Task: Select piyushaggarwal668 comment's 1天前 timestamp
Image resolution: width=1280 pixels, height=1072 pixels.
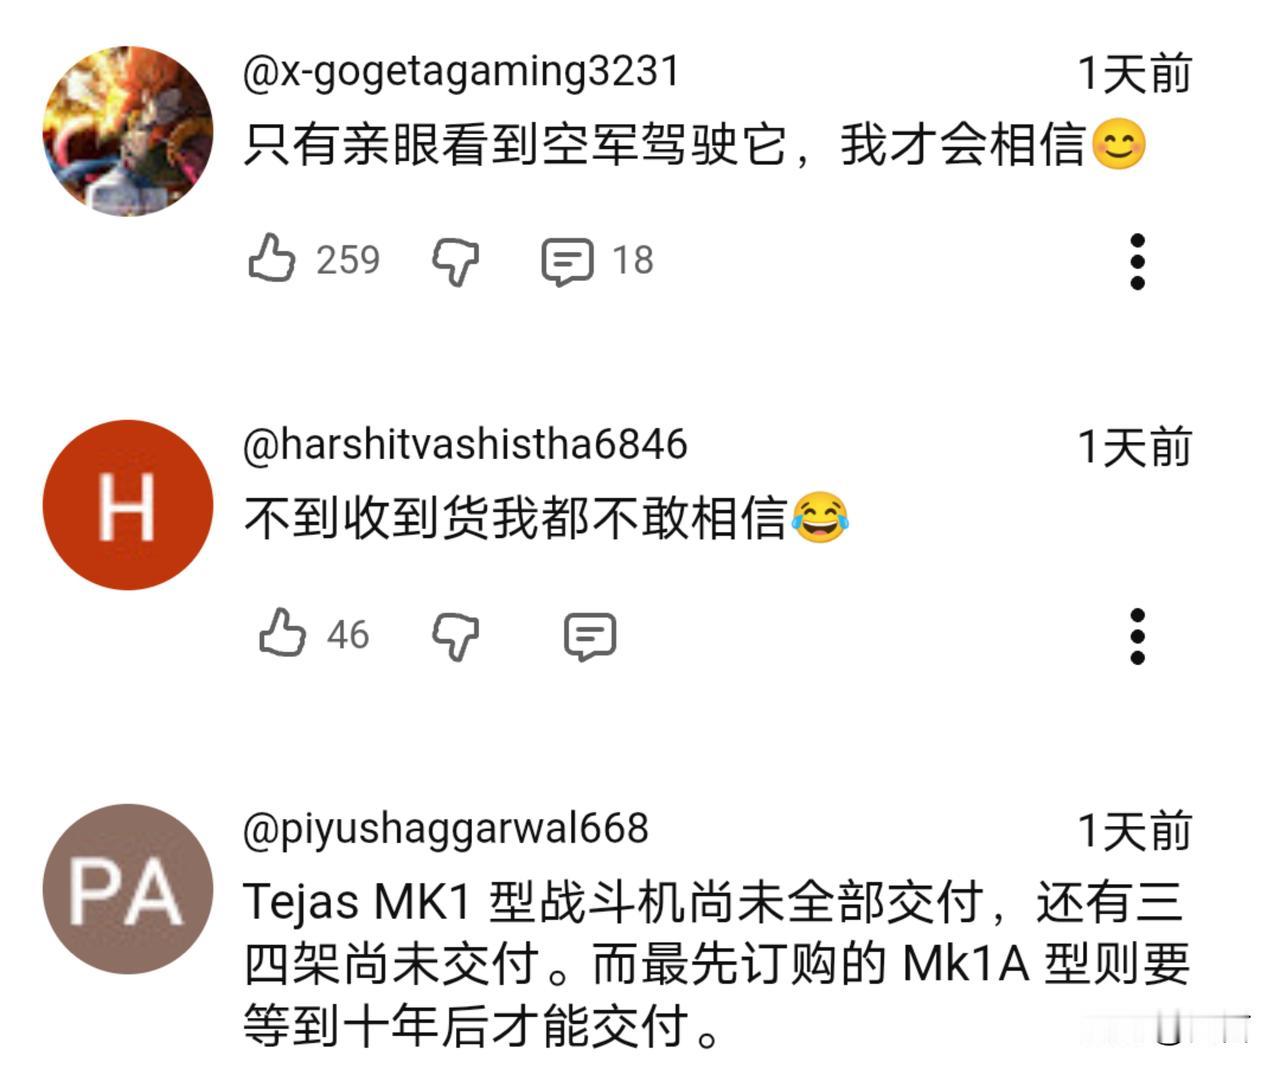Action: click(1135, 831)
